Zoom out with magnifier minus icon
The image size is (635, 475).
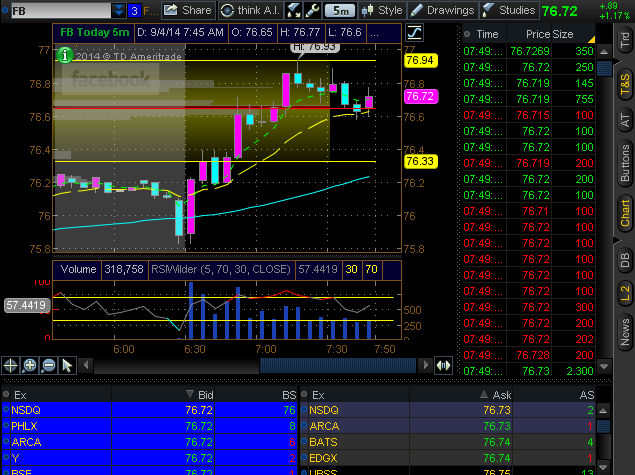[49, 366]
